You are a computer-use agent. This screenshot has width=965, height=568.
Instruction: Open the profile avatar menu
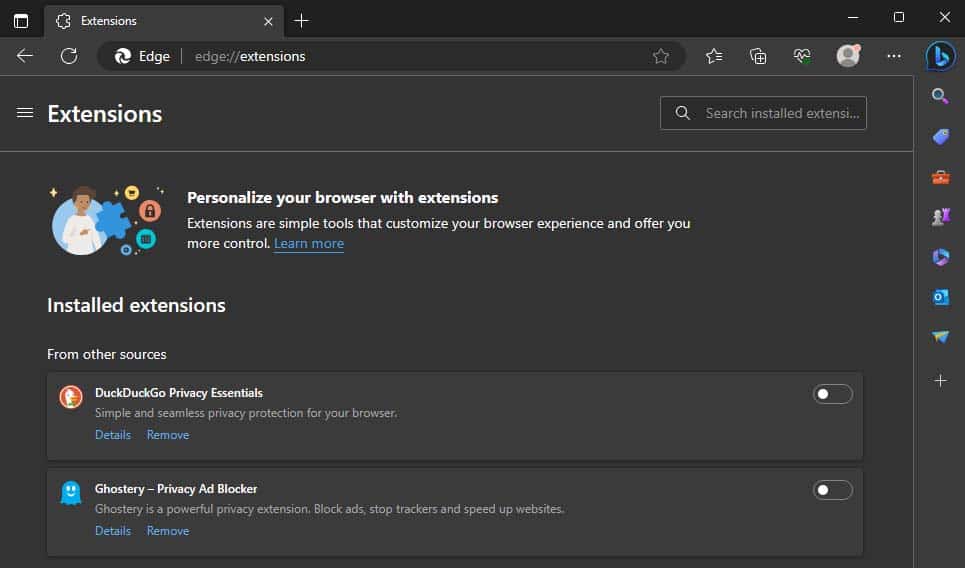point(848,56)
